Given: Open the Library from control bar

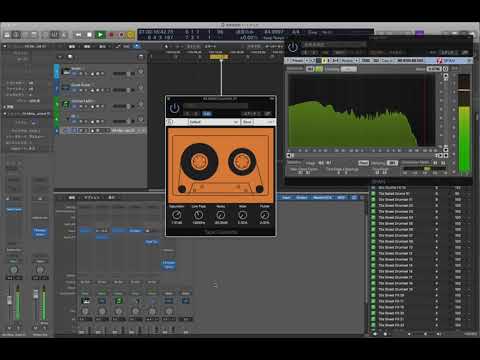Looking at the screenshot, I should click(x=7, y=35).
